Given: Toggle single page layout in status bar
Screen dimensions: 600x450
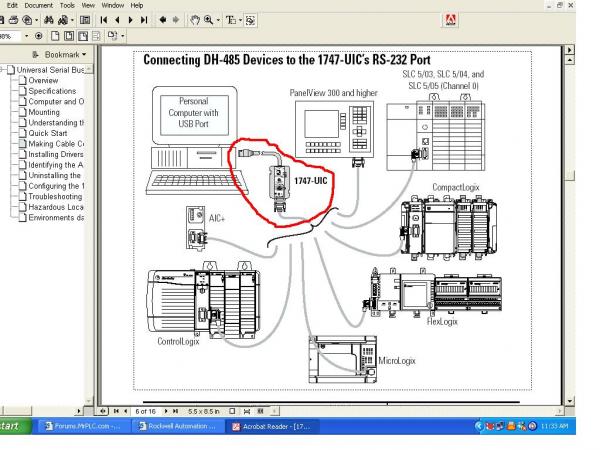Looking at the screenshot, I should click(232, 411).
